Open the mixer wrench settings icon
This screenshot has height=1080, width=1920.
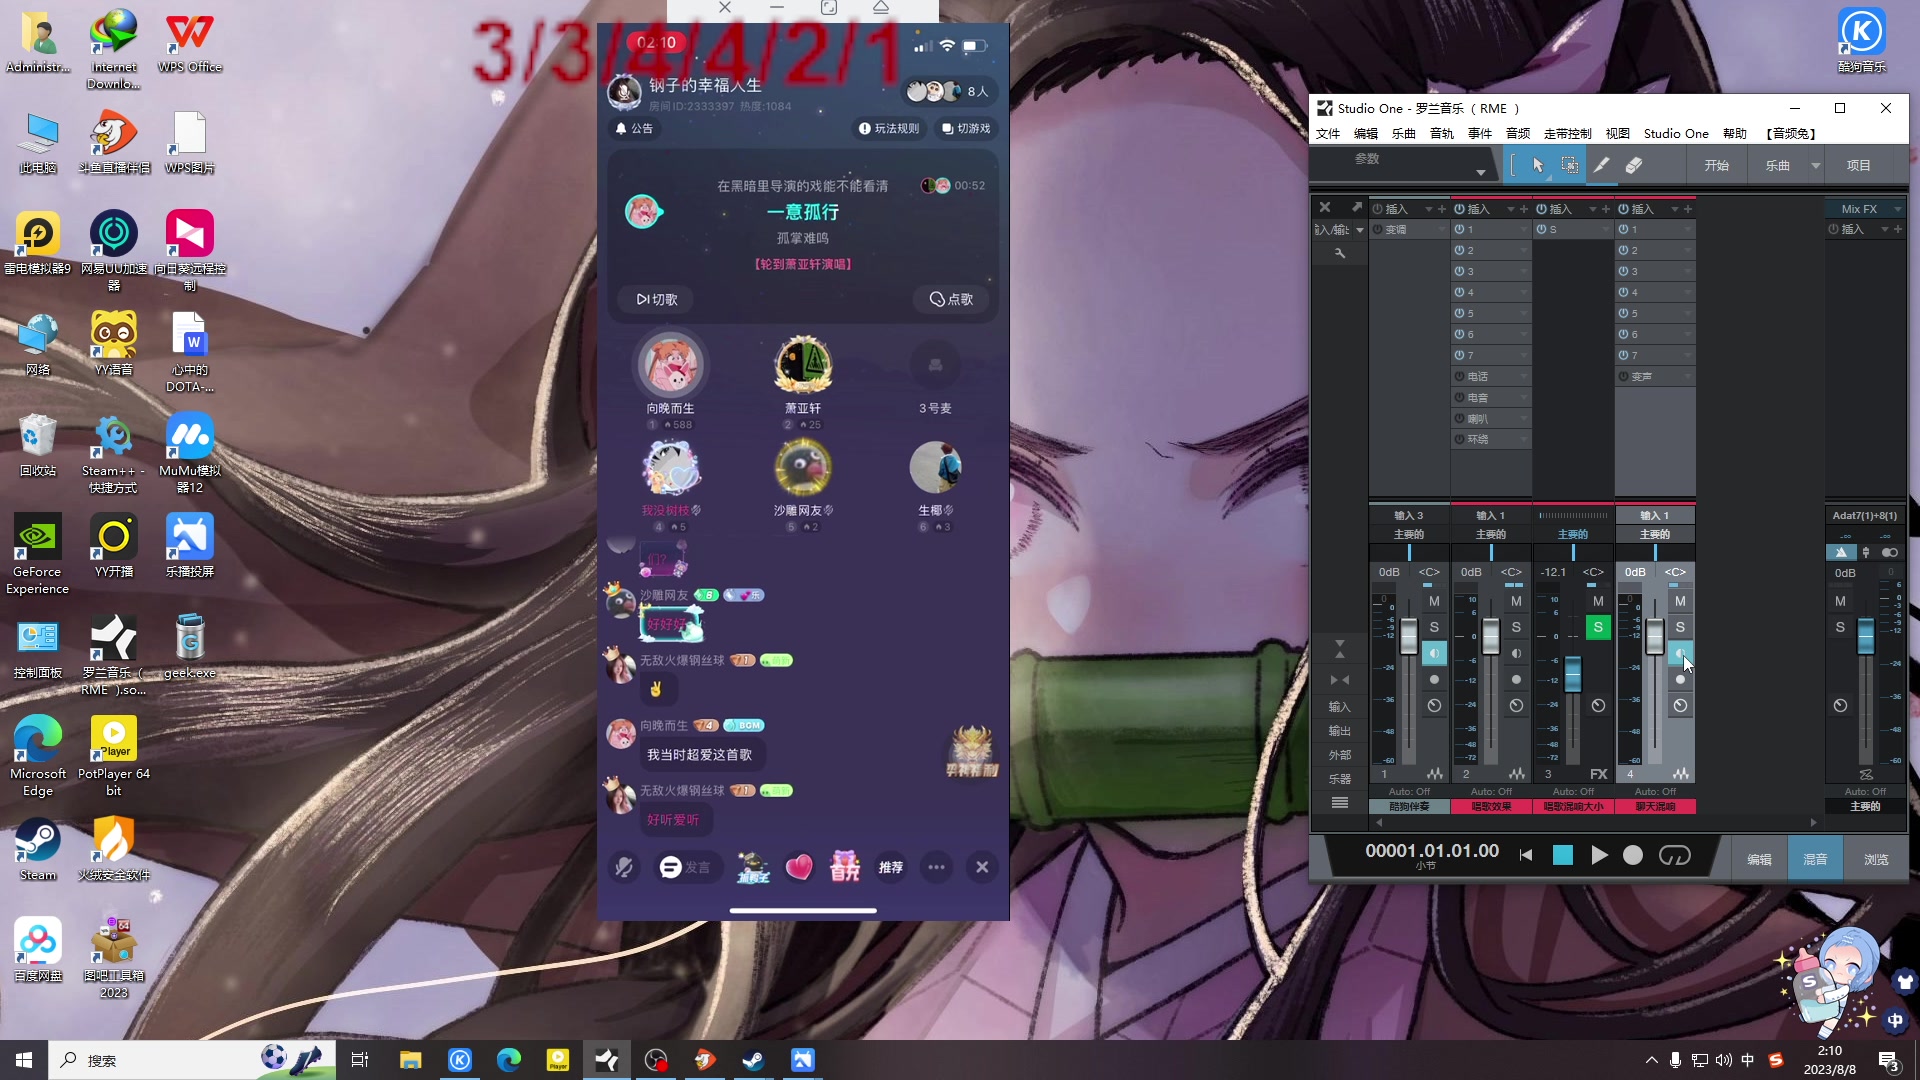(1340, 253)
